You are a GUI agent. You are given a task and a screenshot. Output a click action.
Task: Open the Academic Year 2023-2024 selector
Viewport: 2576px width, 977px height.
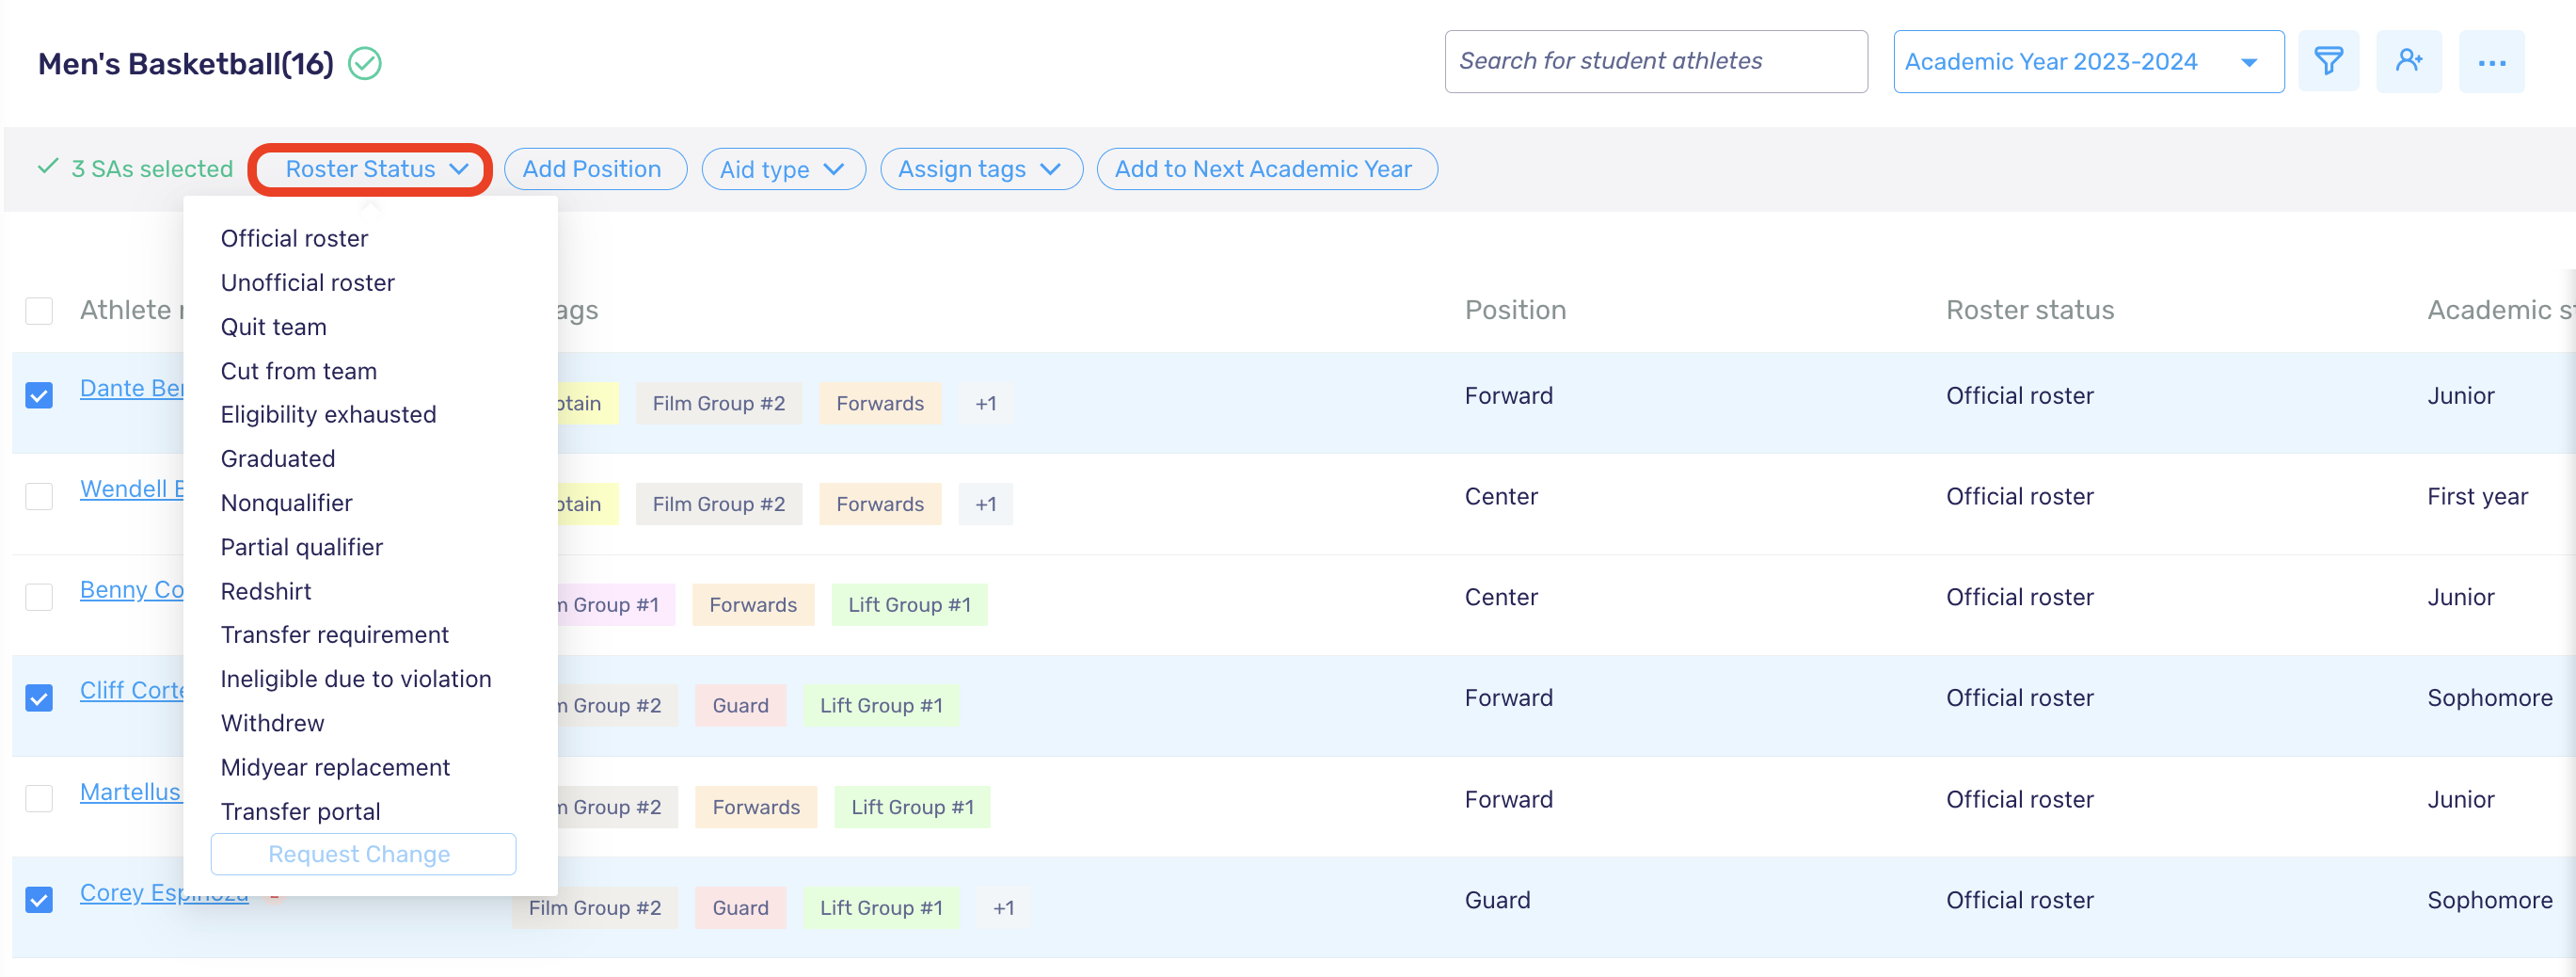pos(2088,62)
